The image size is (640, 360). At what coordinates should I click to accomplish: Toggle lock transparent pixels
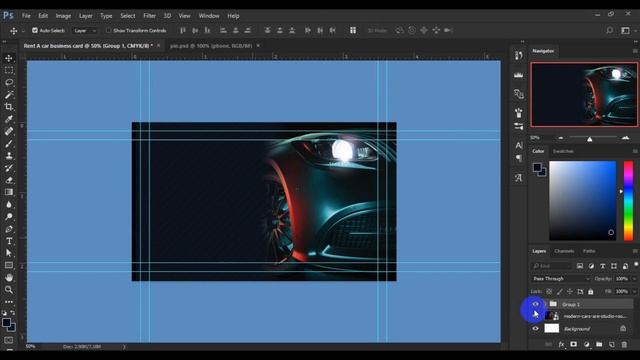pyautogui.click(x=549, y=291)
